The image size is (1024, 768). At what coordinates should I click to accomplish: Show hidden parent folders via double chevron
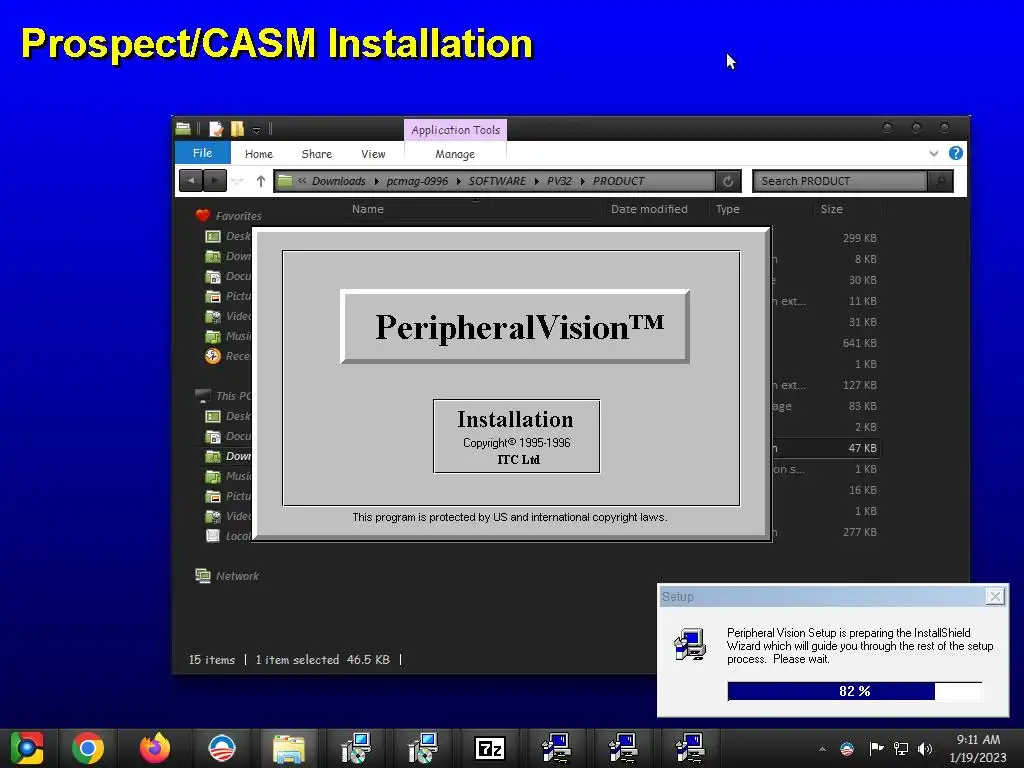click(302, 181)
